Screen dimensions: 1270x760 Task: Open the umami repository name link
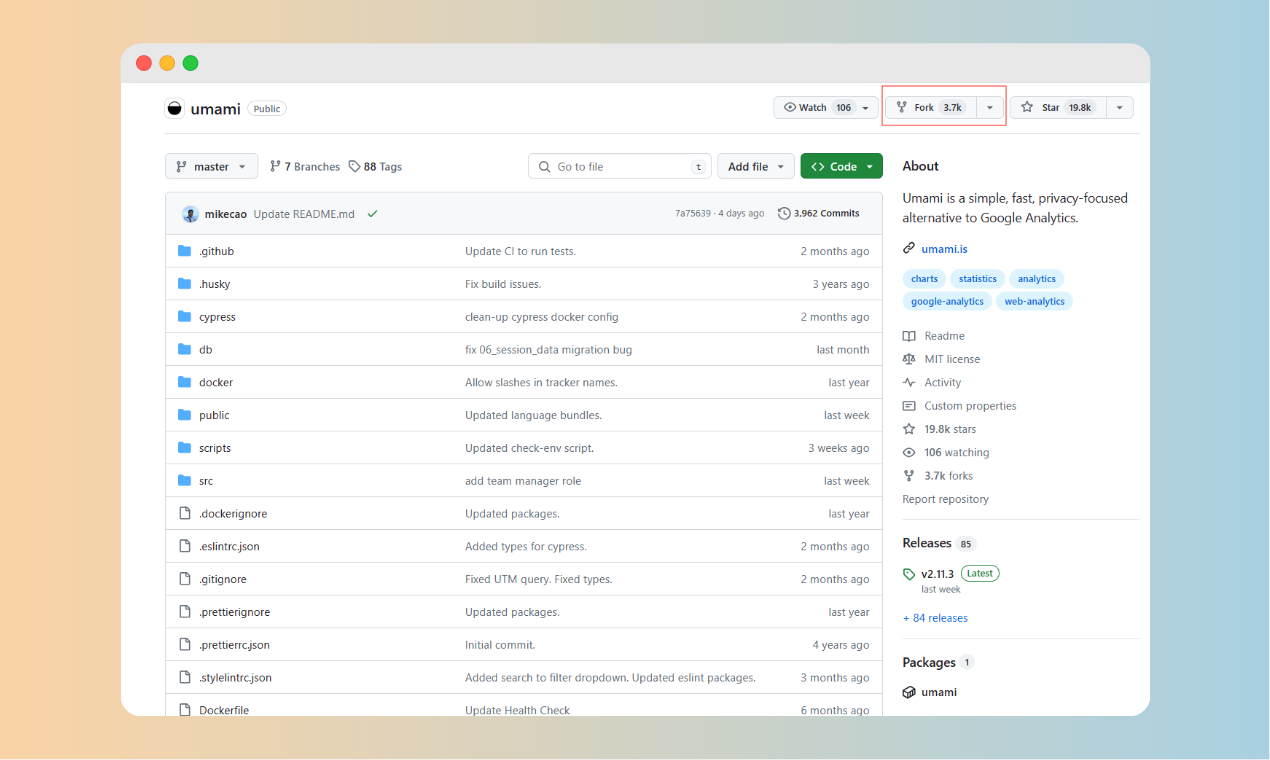pos(215,108)
